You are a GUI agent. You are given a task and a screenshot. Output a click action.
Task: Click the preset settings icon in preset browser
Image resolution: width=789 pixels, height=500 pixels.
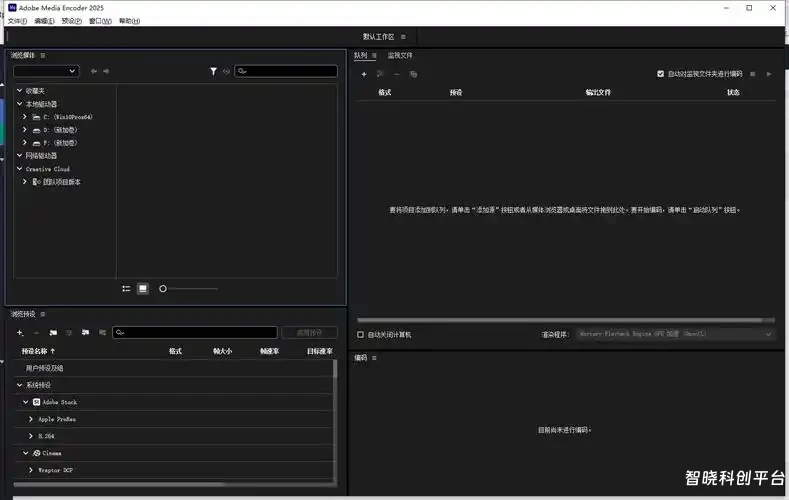[x=69, y=332]
